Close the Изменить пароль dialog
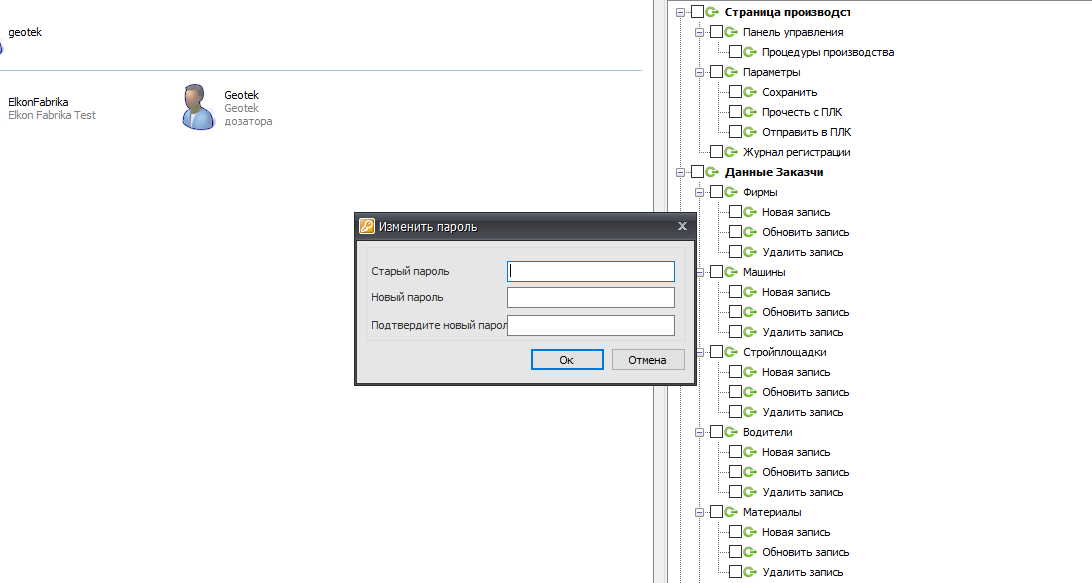The width and height of the screenshot is (1092, 583). coord(682,227)
